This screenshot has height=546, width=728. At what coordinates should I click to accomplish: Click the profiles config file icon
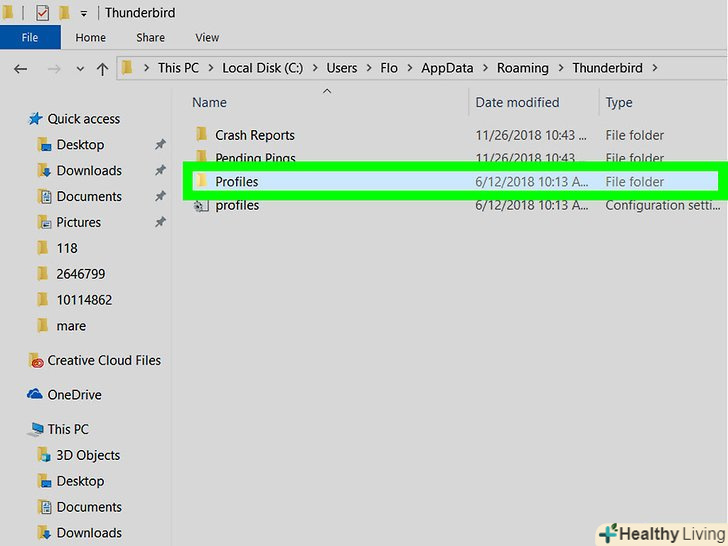tap(201, 206)
